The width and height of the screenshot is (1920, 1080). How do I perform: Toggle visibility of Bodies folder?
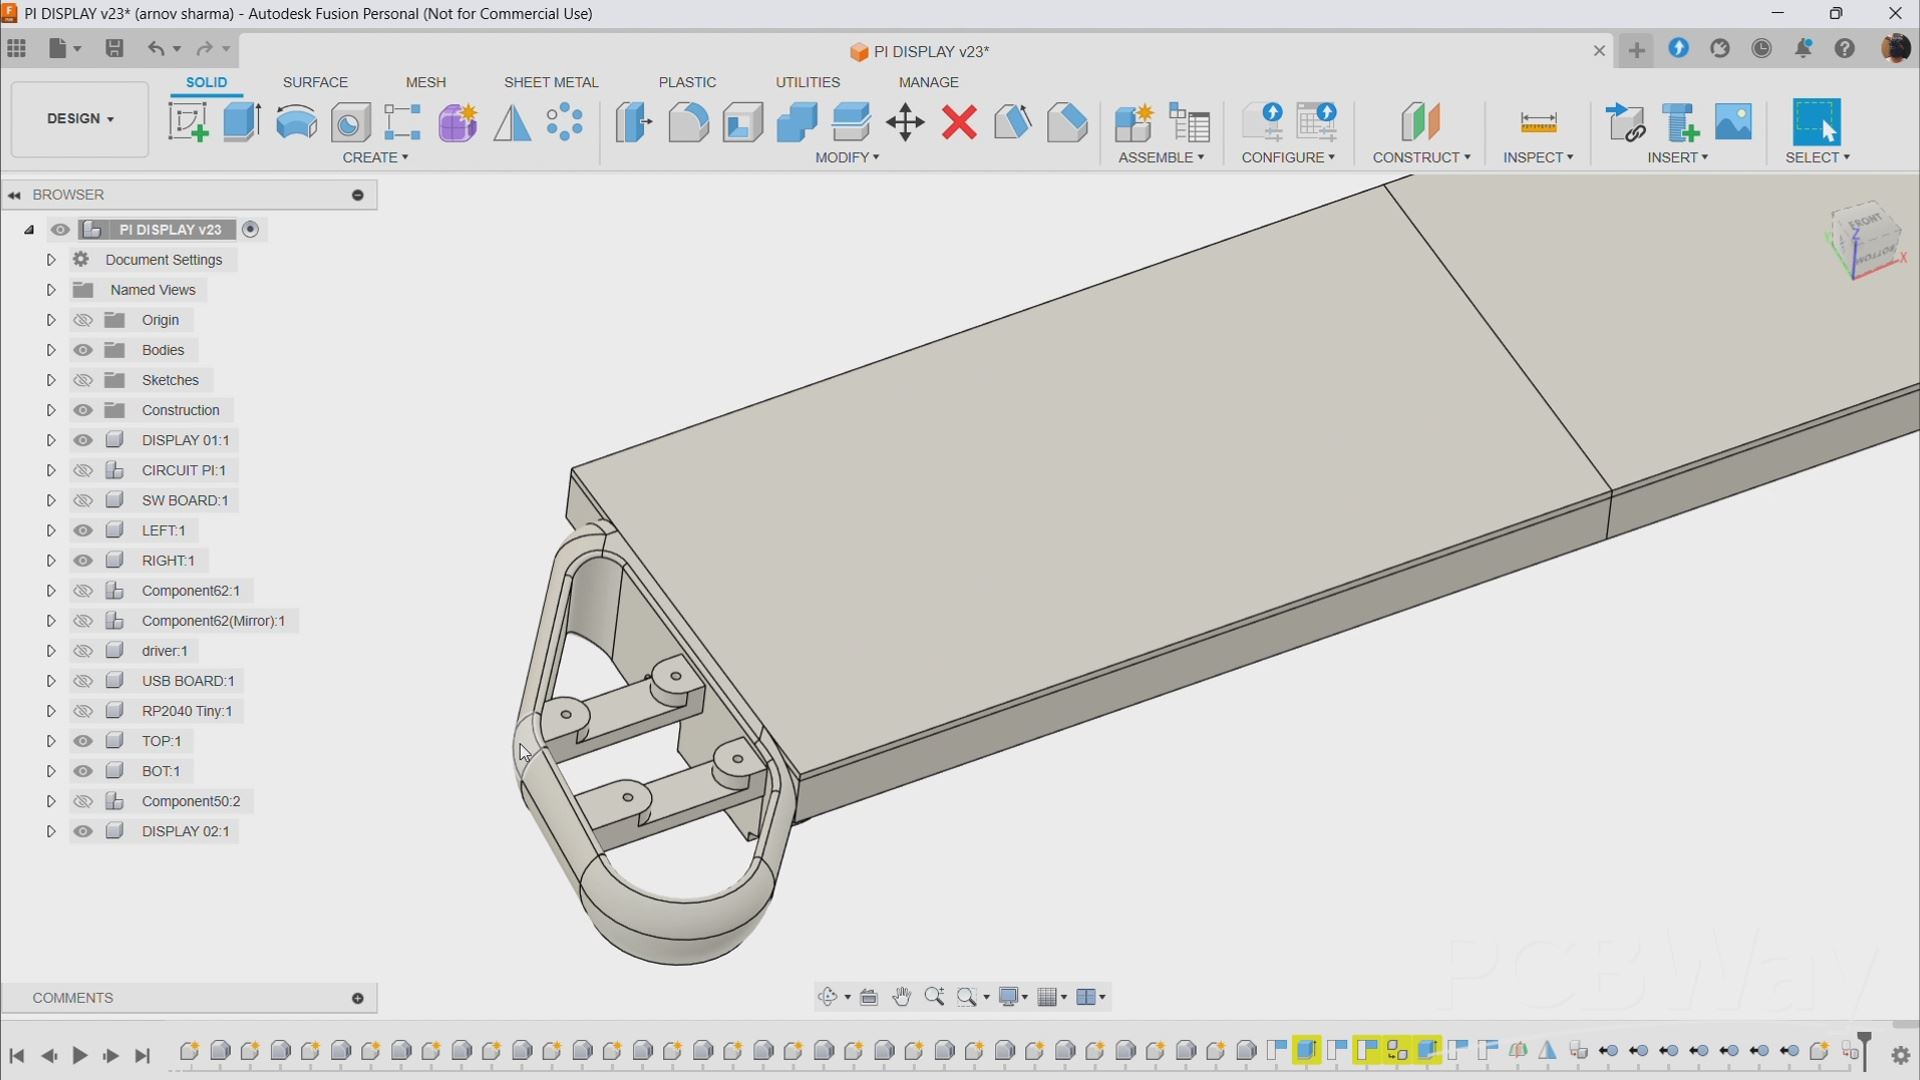tap(83, 350)
